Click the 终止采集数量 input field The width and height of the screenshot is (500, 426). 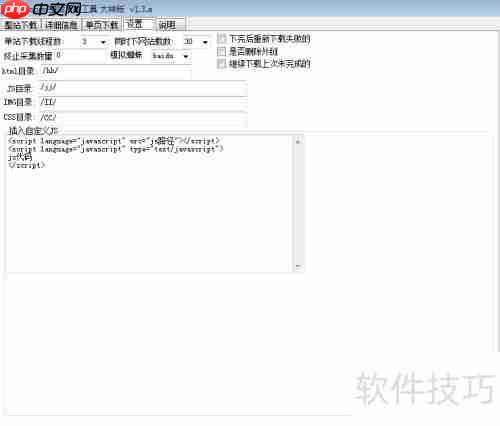[x=79, y=55]
